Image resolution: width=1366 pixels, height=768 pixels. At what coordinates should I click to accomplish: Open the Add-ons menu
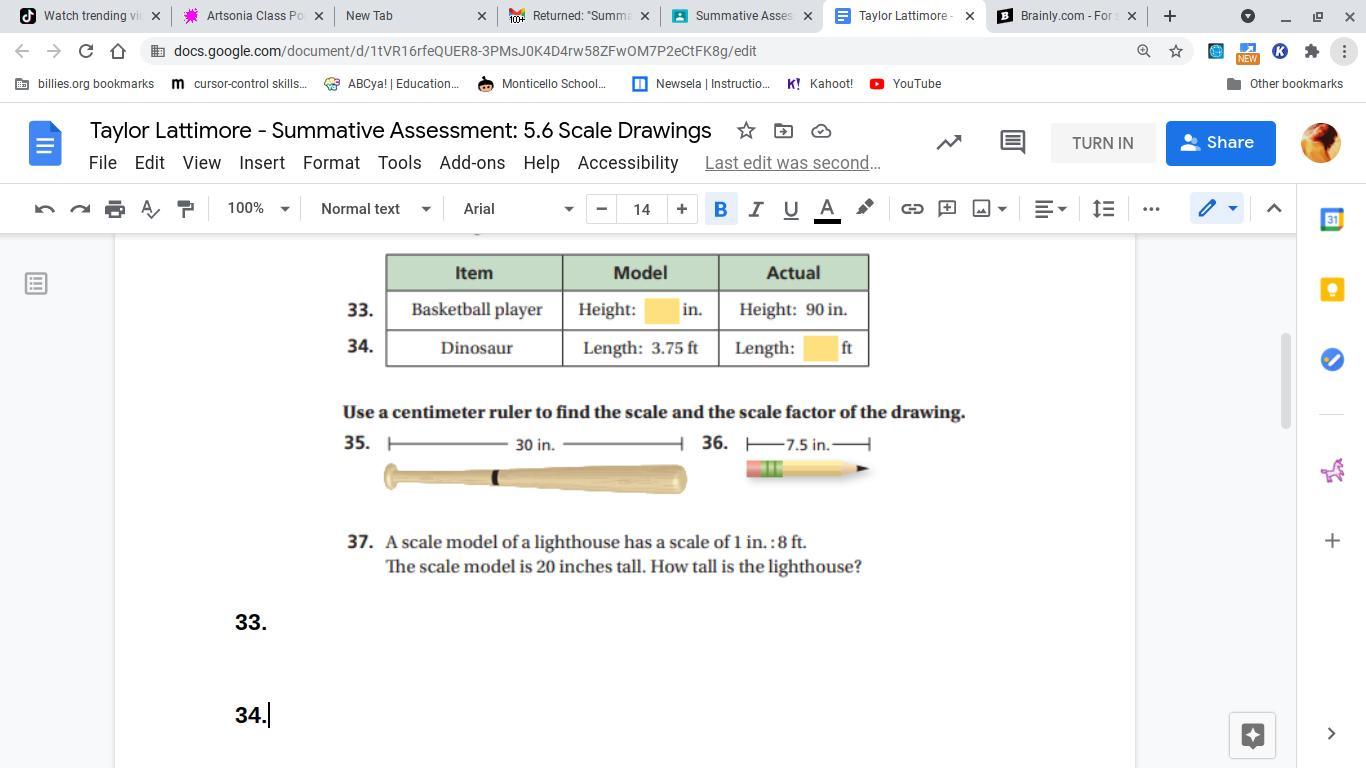472,163
